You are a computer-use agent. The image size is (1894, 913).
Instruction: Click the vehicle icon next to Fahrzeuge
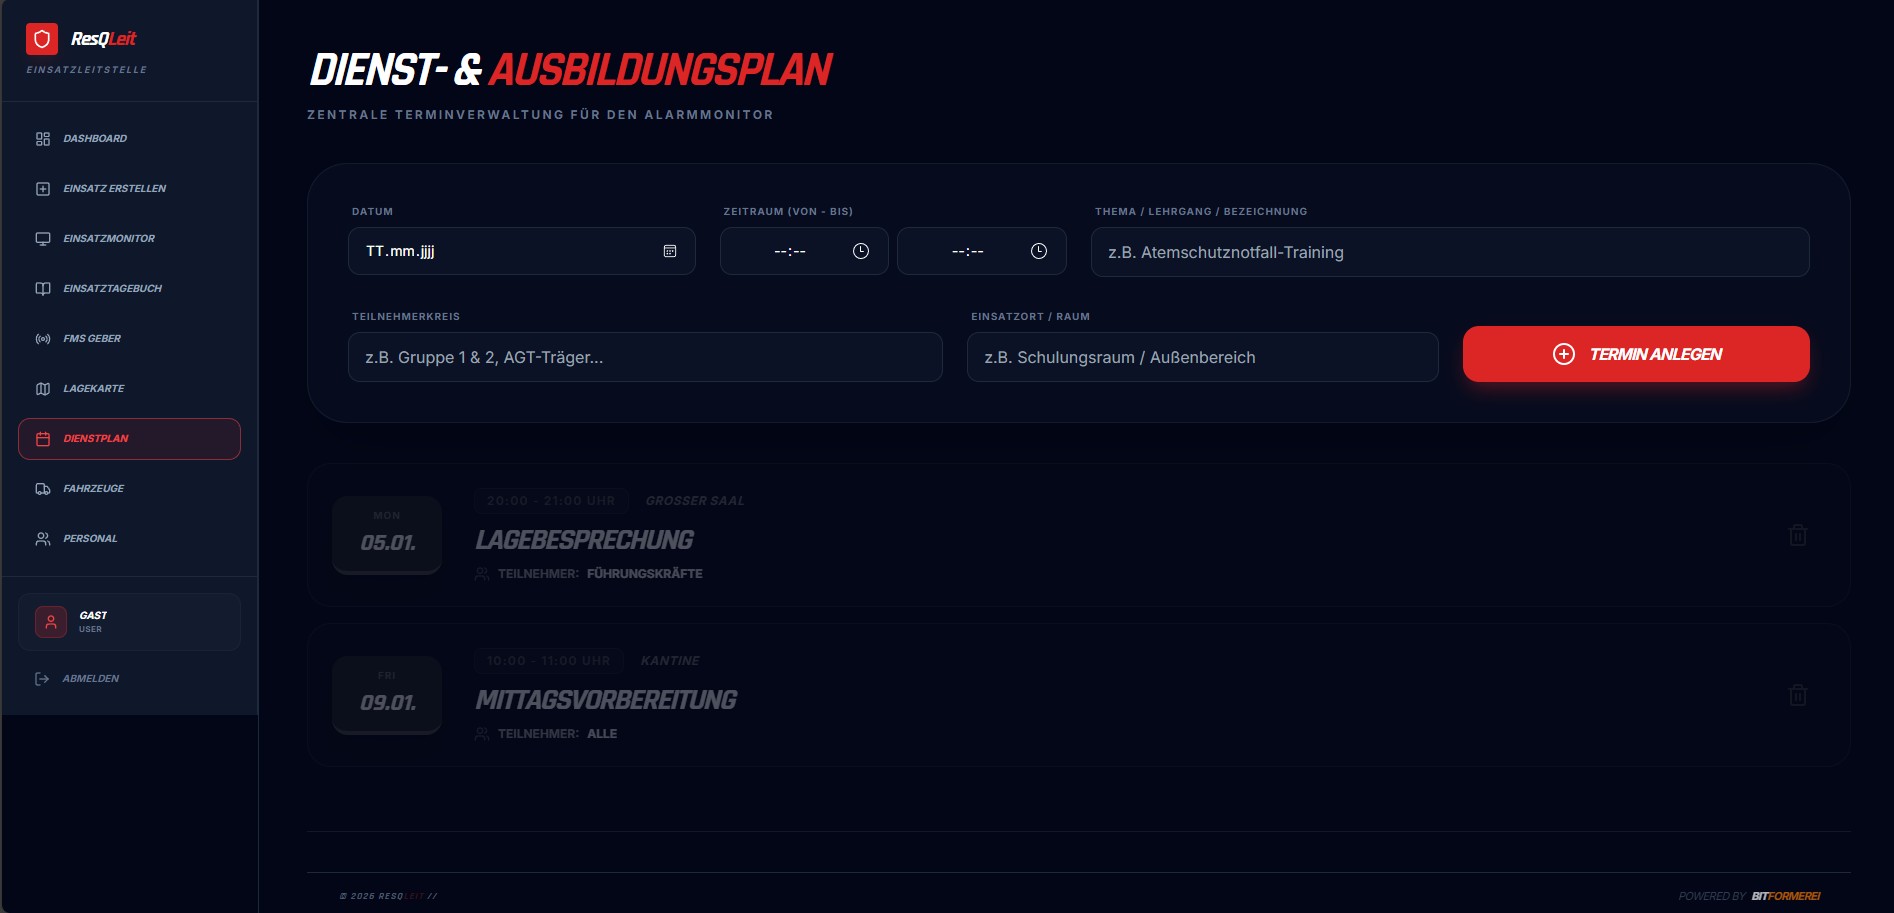[x=42, y=488]
